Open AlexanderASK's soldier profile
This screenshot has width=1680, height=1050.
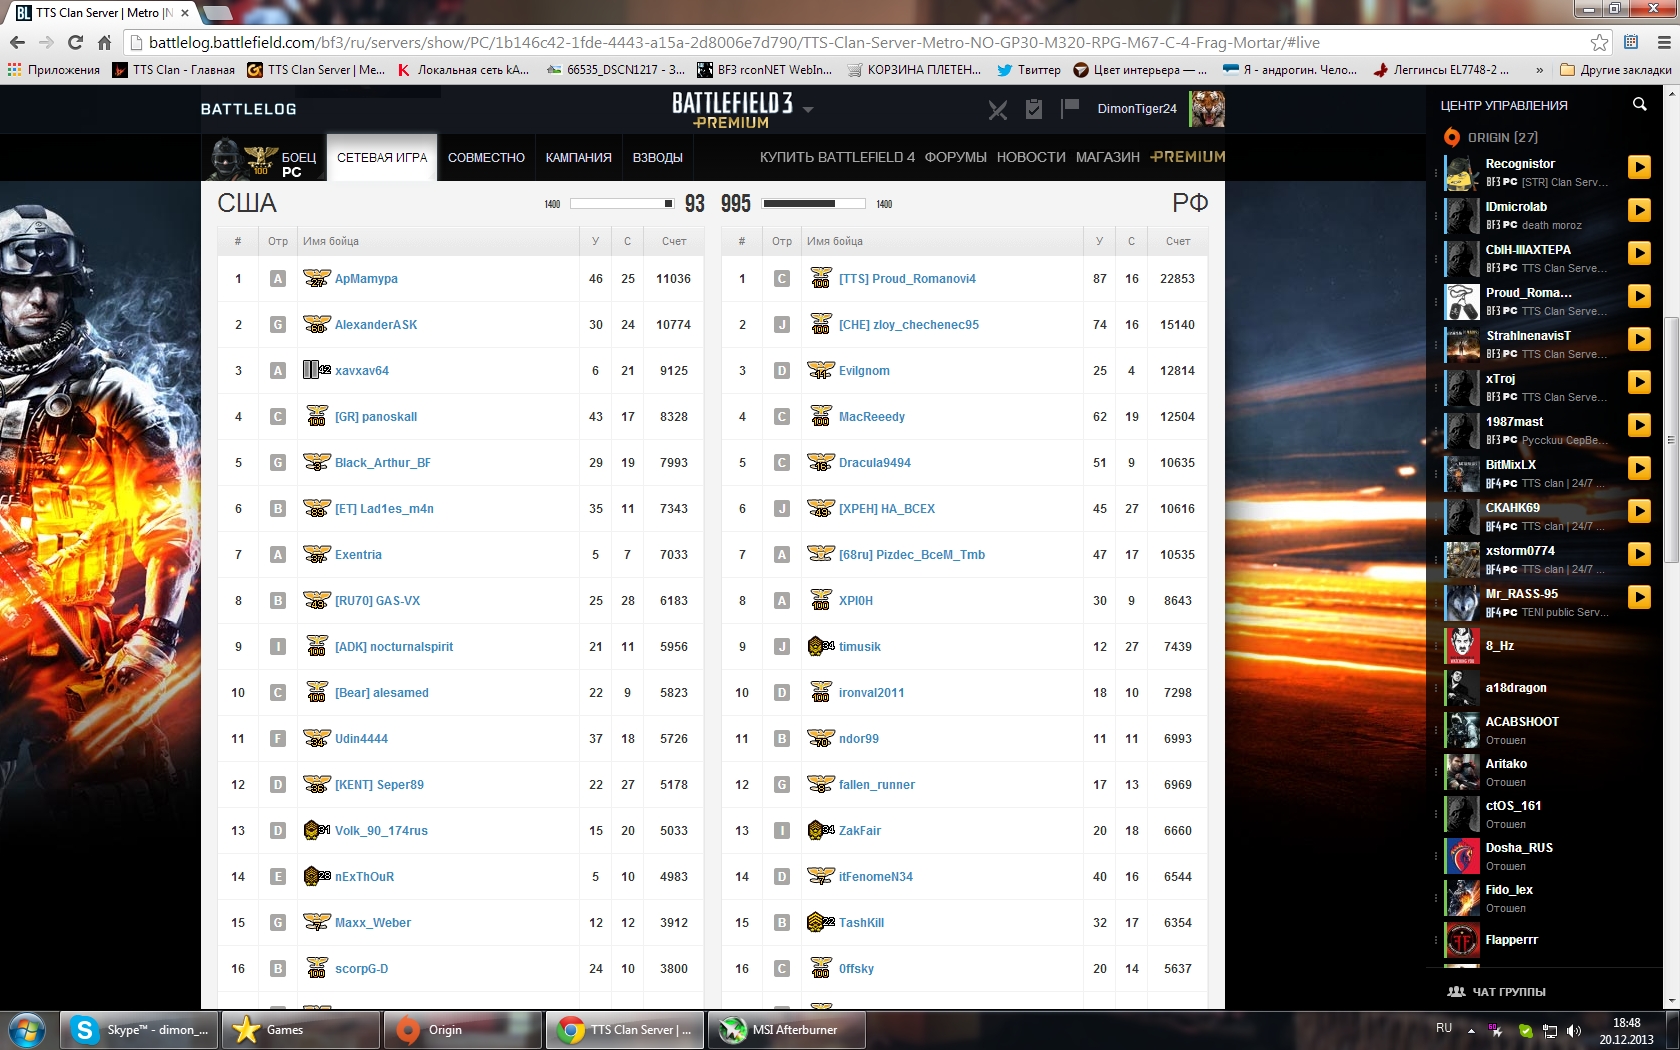pos(376,325)
